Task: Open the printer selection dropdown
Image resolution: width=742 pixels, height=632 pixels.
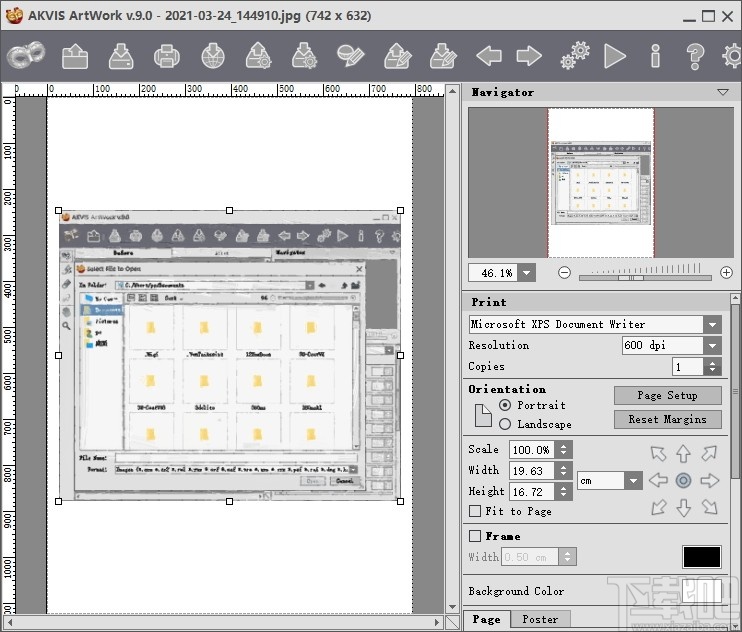Action: tap(712, 325)
